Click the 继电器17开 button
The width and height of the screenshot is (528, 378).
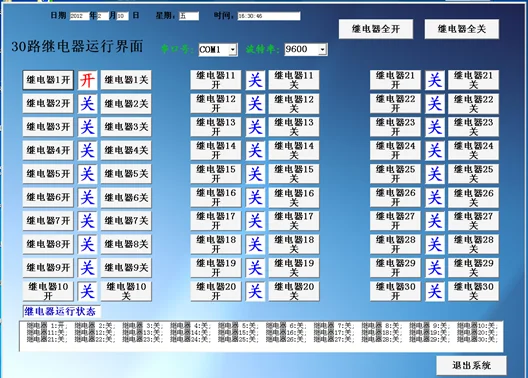216,221
